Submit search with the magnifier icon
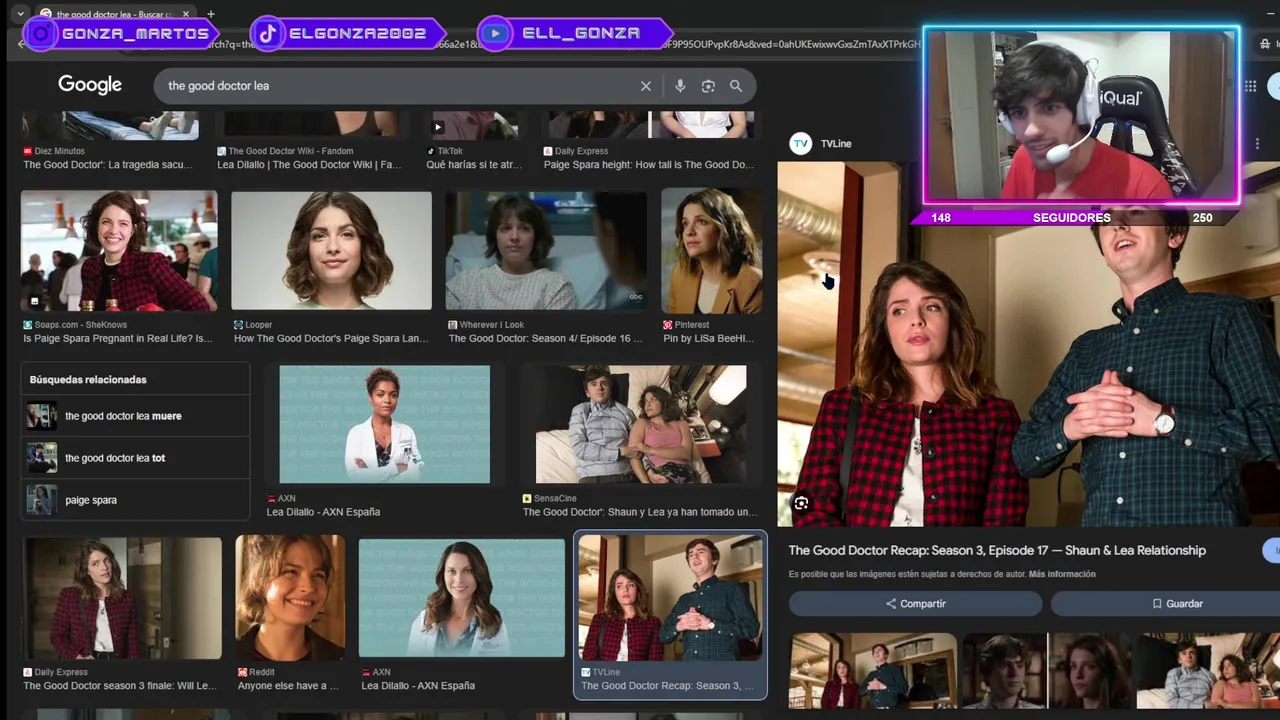The width and height of the screenshot is (1280, 720). [736, 86]
